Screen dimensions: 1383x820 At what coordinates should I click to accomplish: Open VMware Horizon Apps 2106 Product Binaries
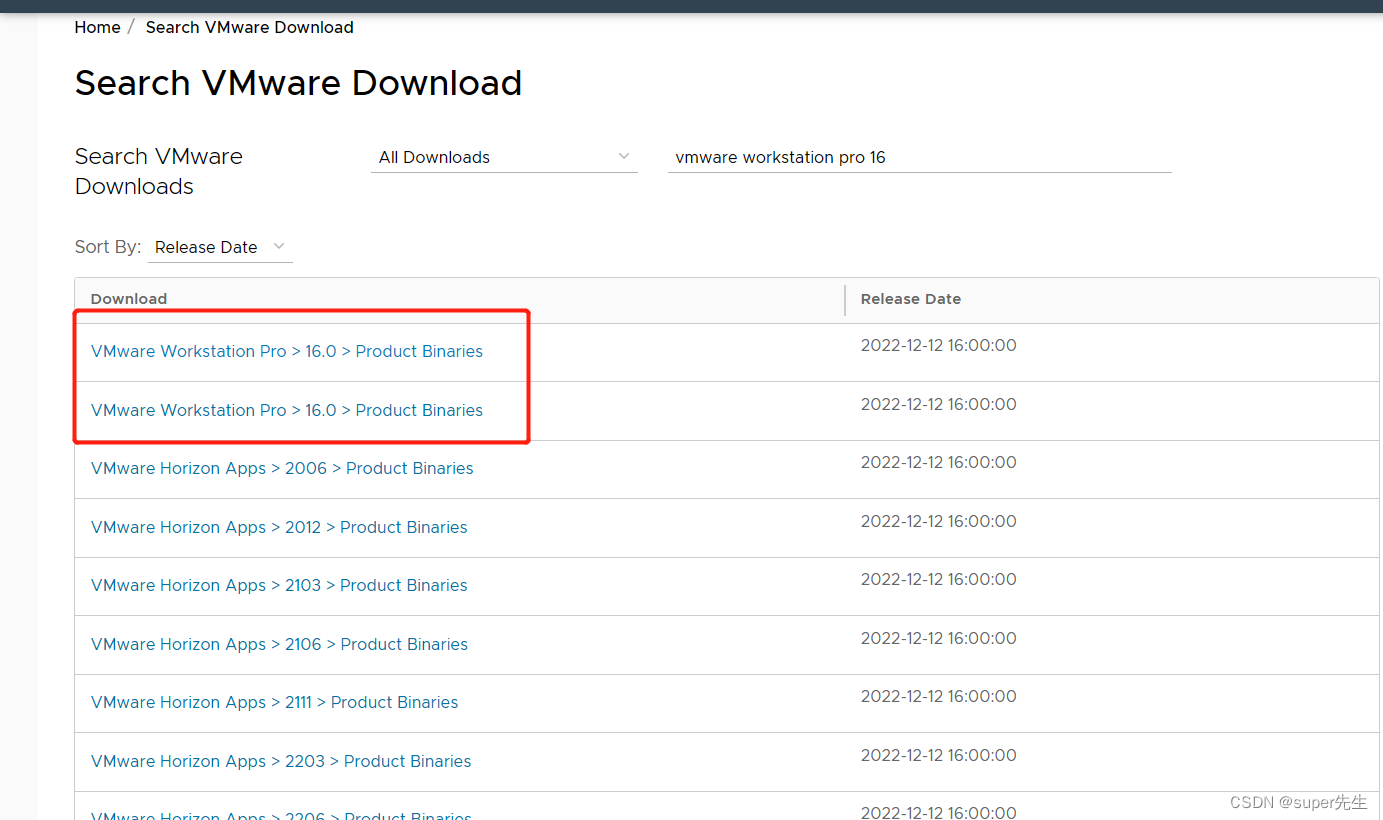point(279,644)
